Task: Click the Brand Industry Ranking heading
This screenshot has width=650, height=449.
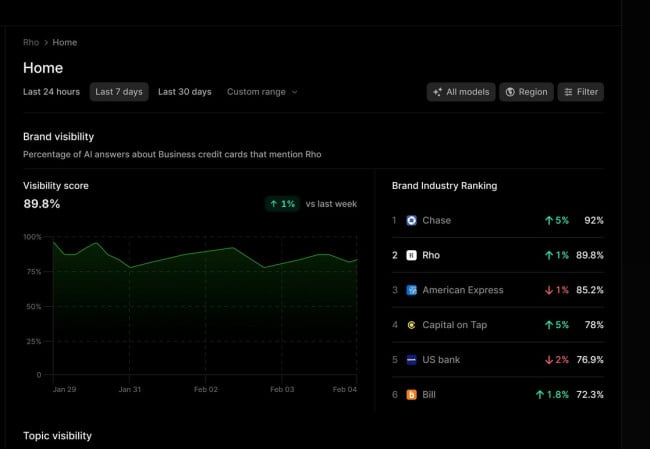Action: pyautogui.click(x=444, y=186)
